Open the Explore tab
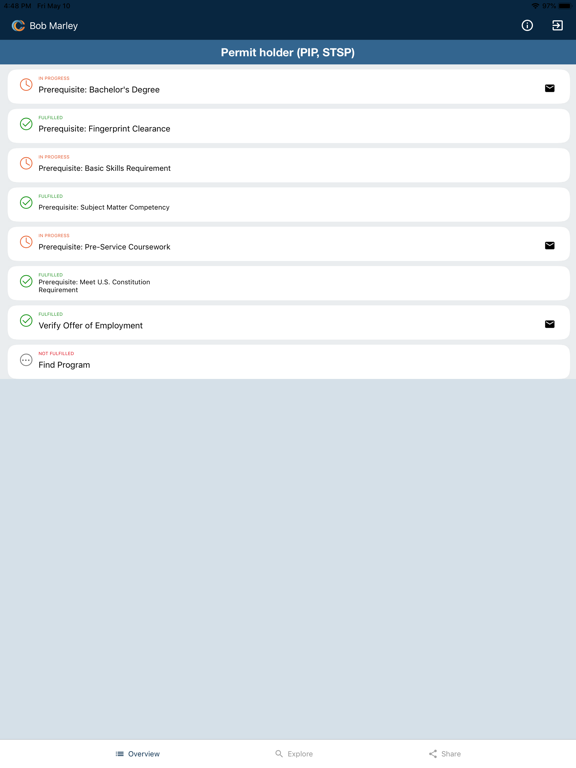 pos(294,754)
